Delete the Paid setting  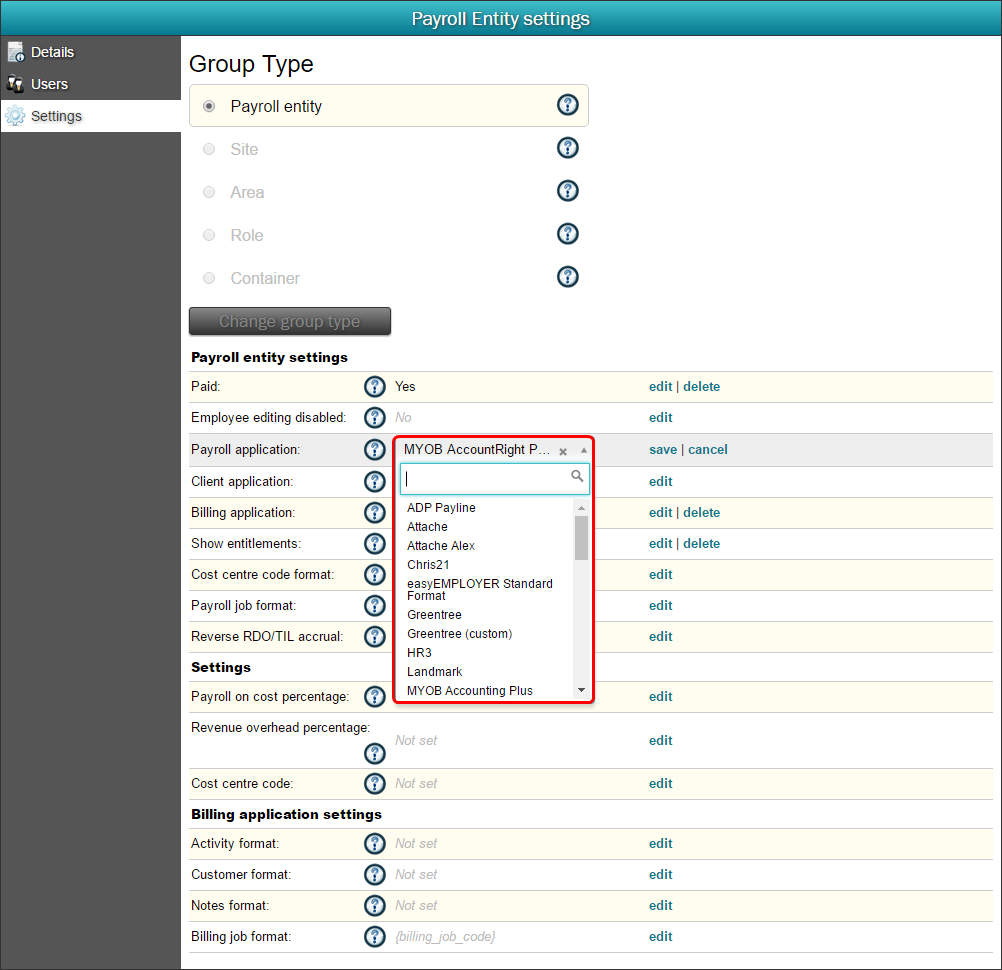coord(701,387)
